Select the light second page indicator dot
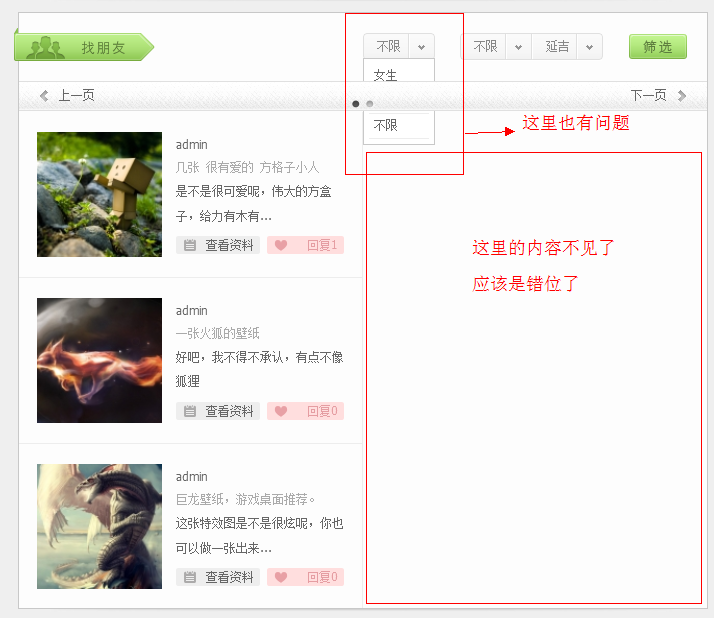Image resolution: width=714 pixels, height=618 pixels. pyautogui.click(x=370, y=104)
